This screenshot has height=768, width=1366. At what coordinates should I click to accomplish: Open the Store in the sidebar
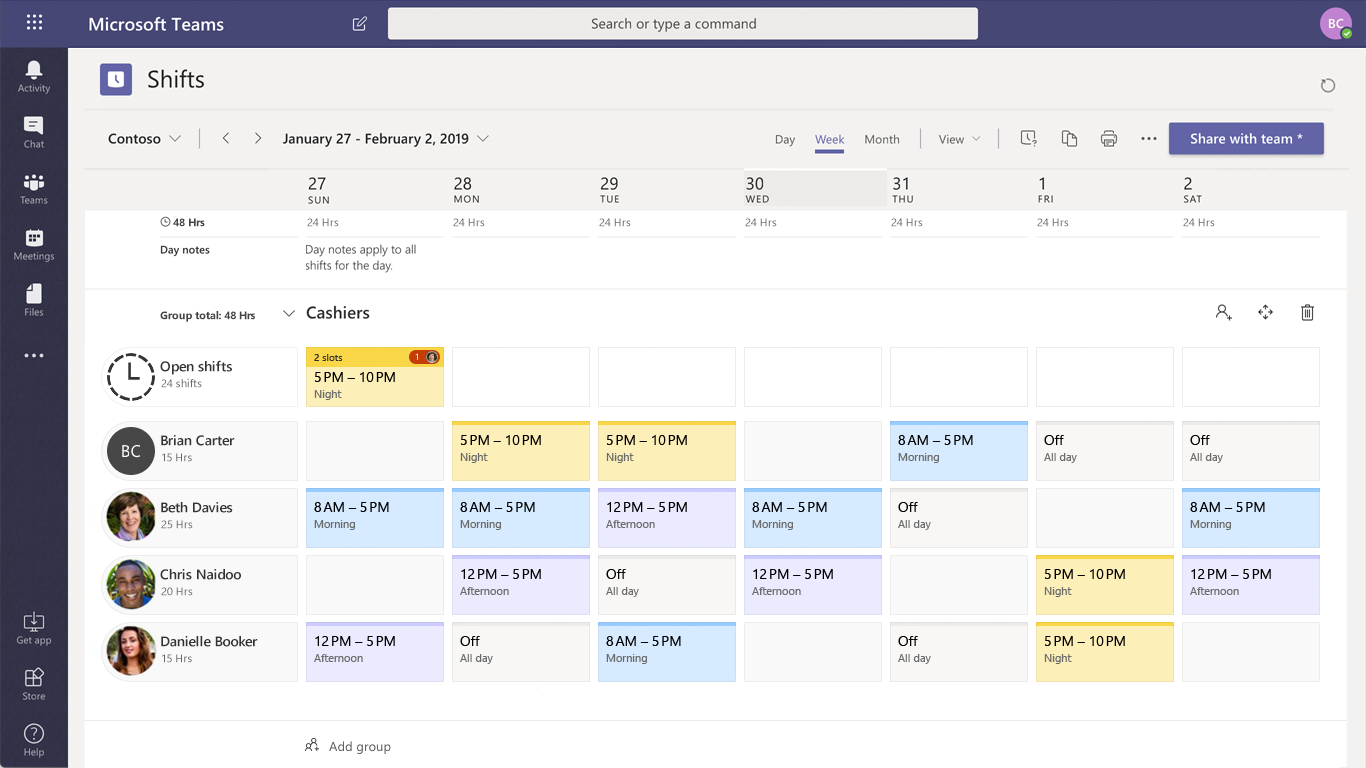pos(34,684)
